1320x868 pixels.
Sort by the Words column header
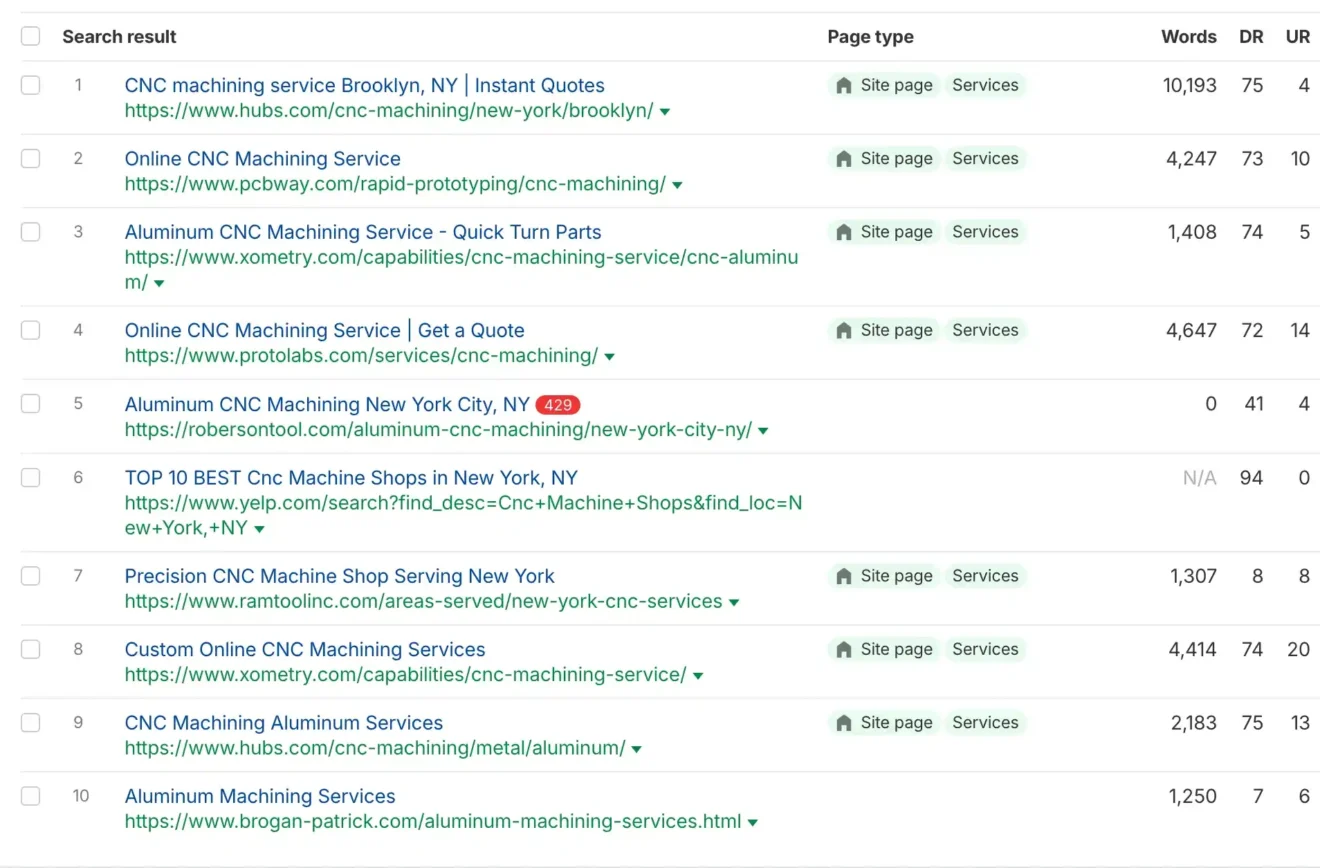pyautogui.click(x=1189, y=36)
